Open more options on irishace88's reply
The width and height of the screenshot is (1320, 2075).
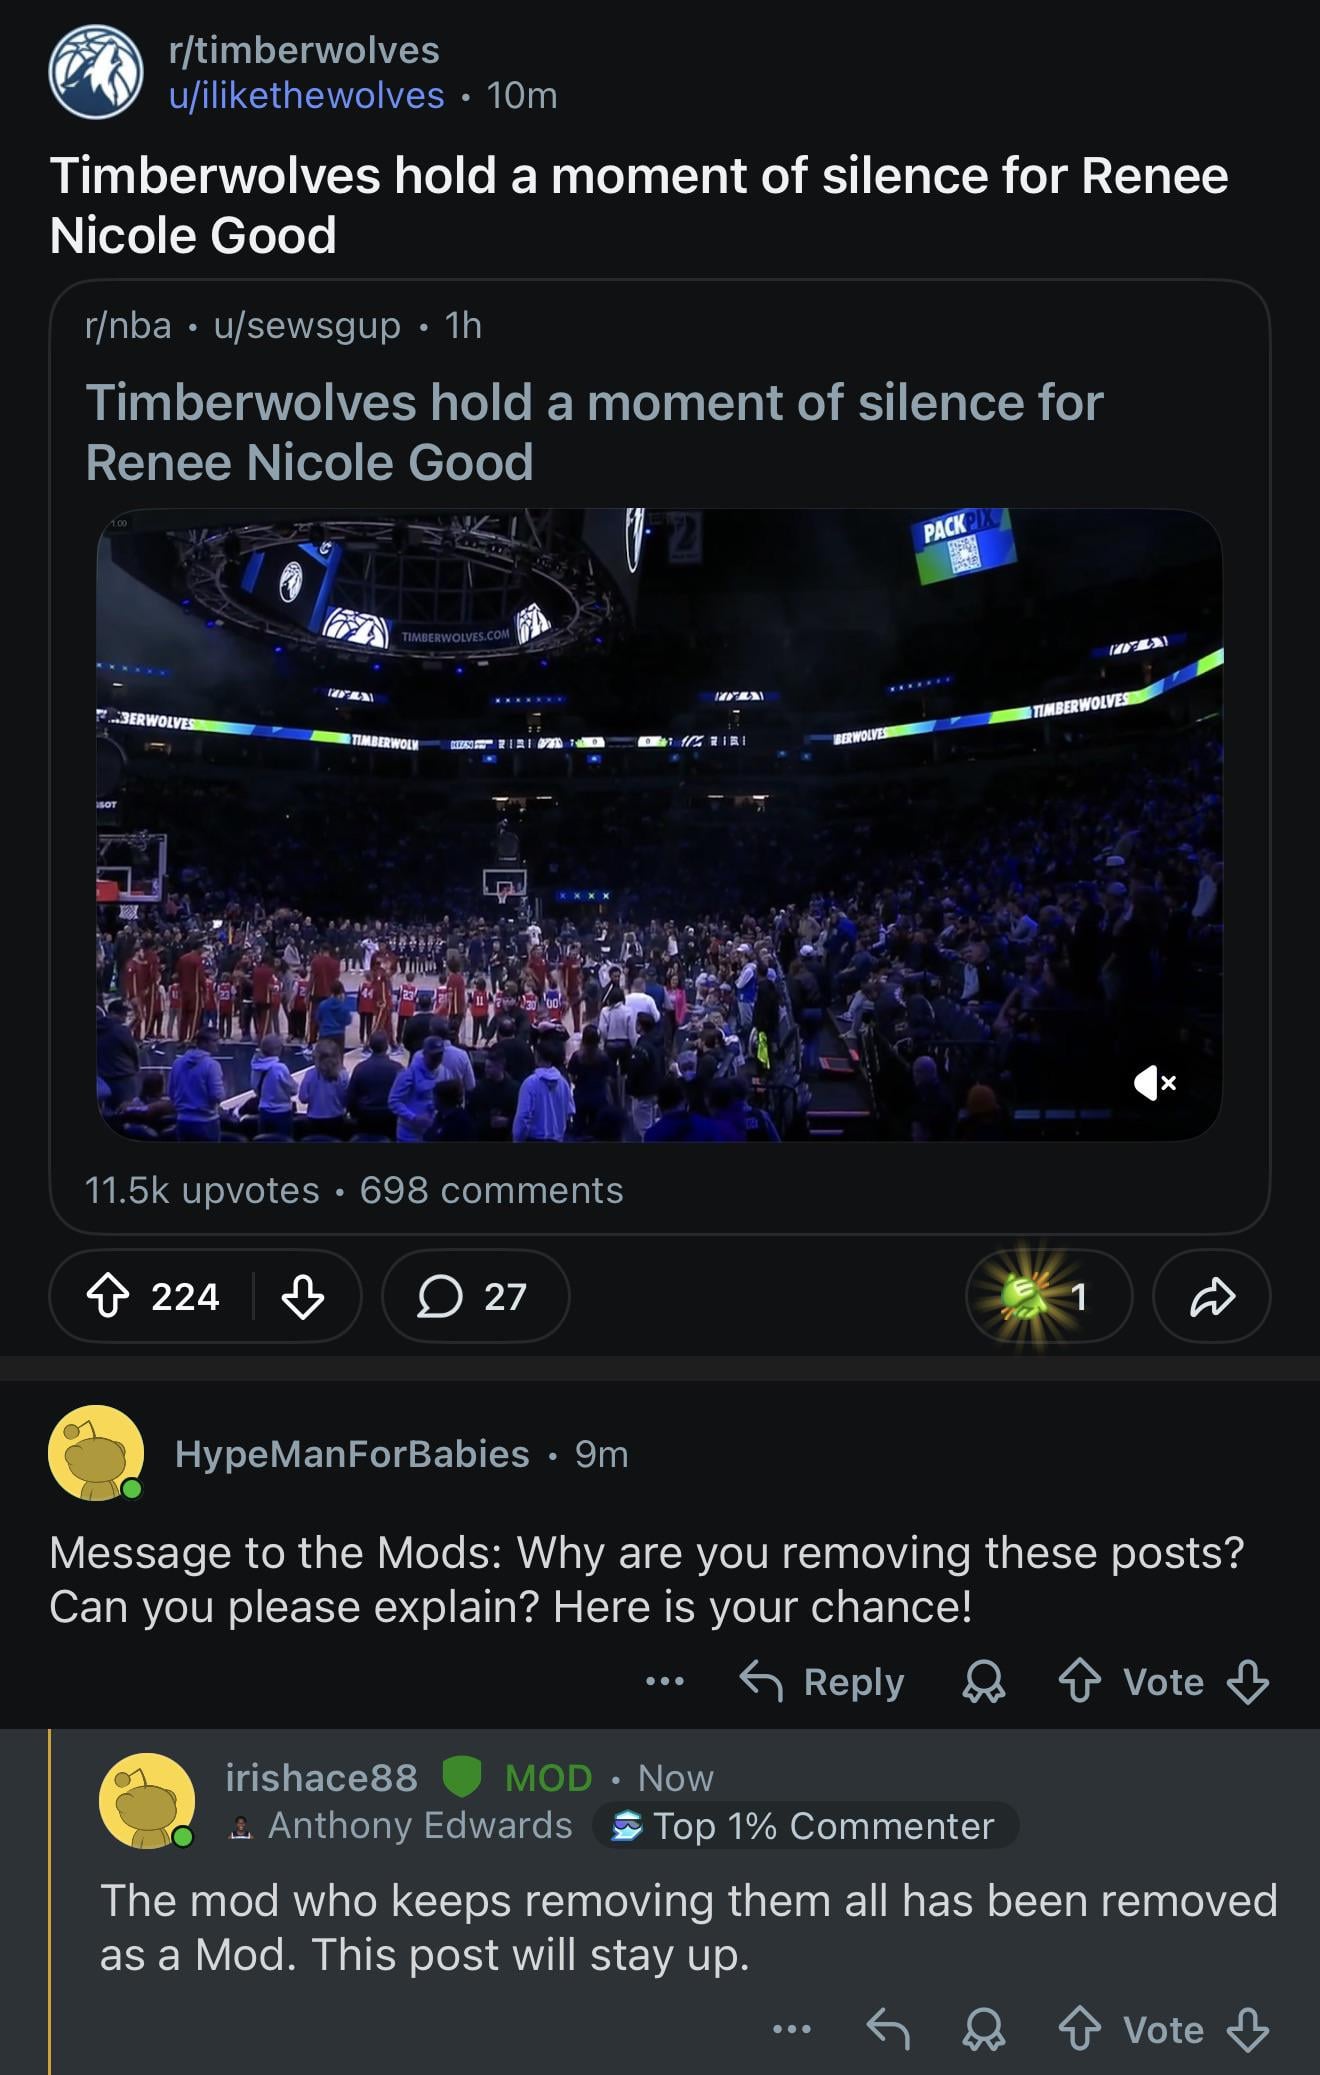click(792, 2030)
